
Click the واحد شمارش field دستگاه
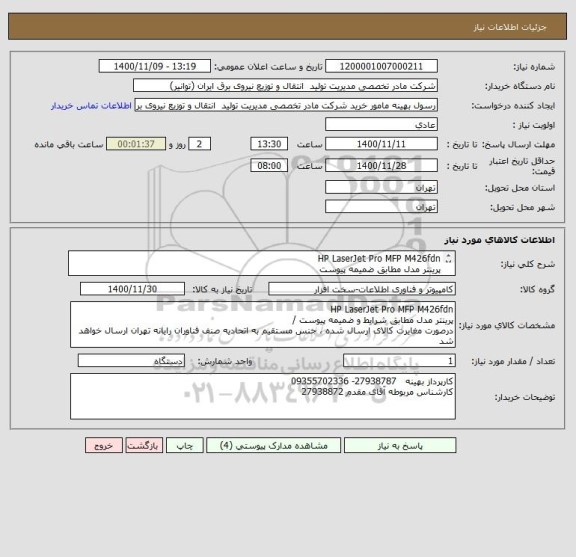point(131,361)
